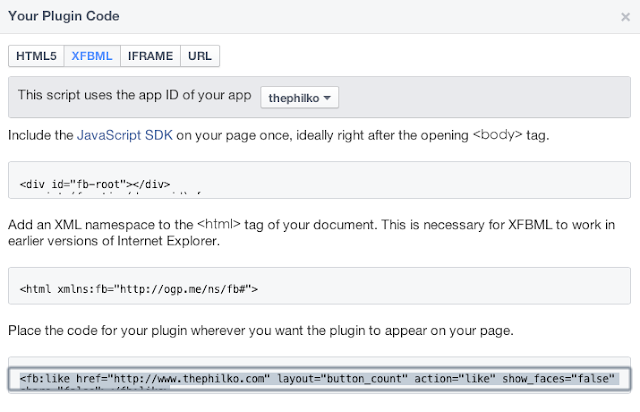
Task: Click the 'Your Plugin Code' dialog title
Action: 64,16
